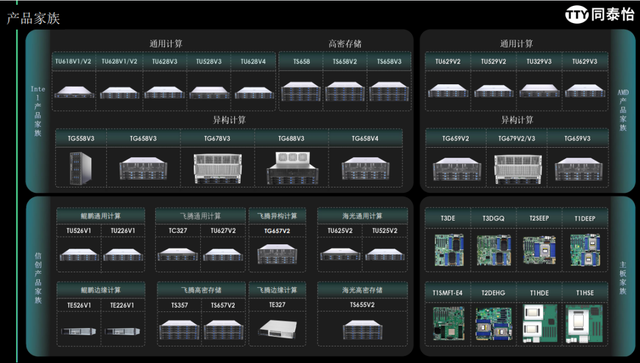The image size is (640, 363).
Task: Select the TG558V3 tower server image
Action: 80,168
